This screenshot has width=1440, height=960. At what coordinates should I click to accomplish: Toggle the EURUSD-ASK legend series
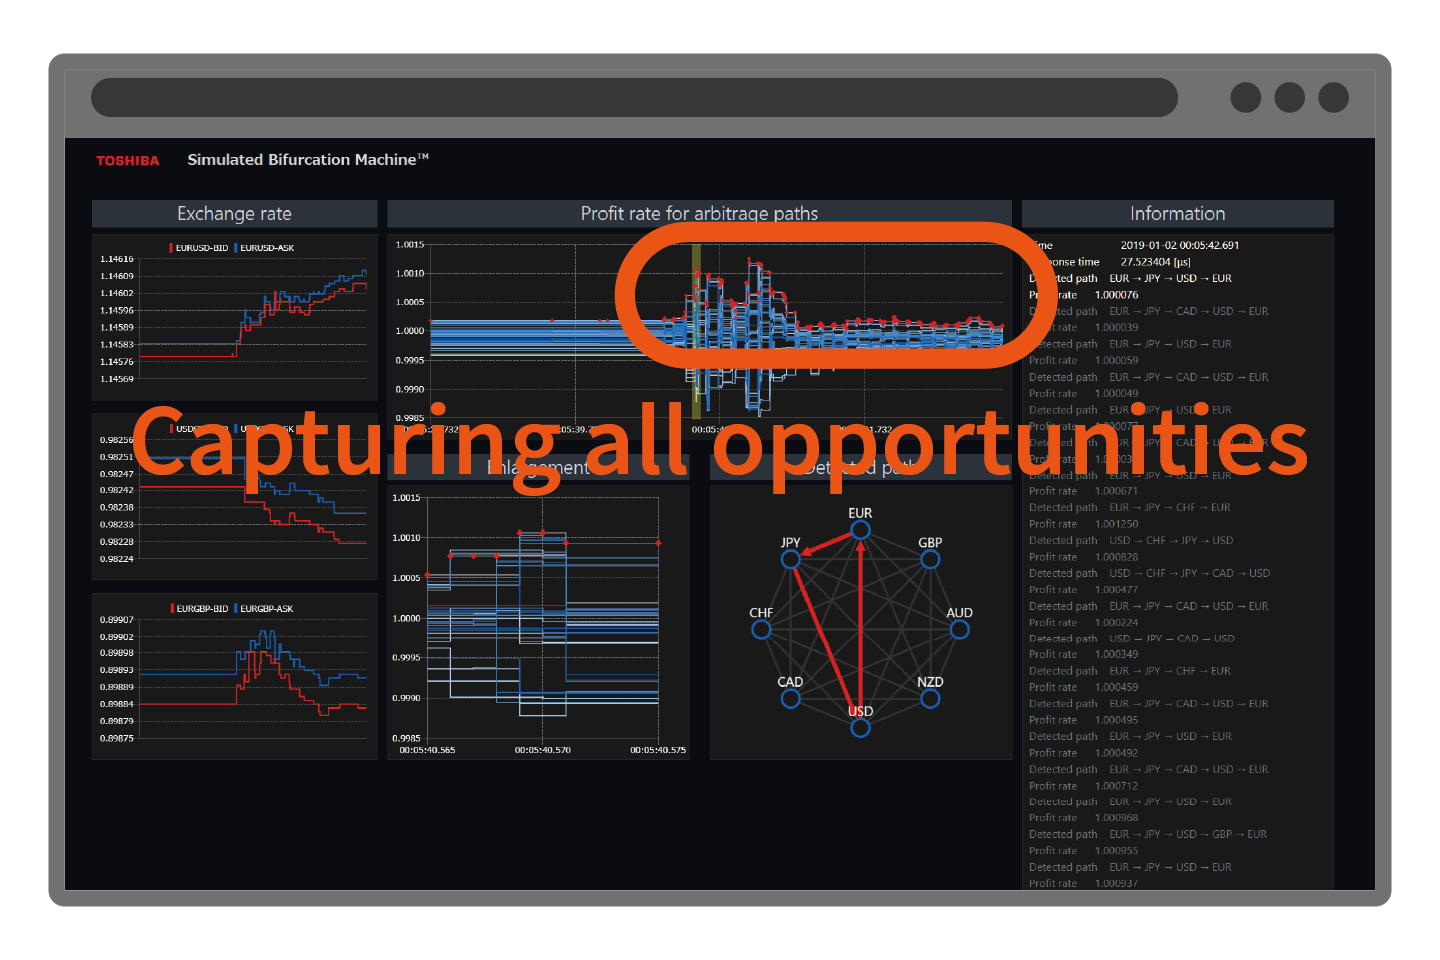point(264,248)
